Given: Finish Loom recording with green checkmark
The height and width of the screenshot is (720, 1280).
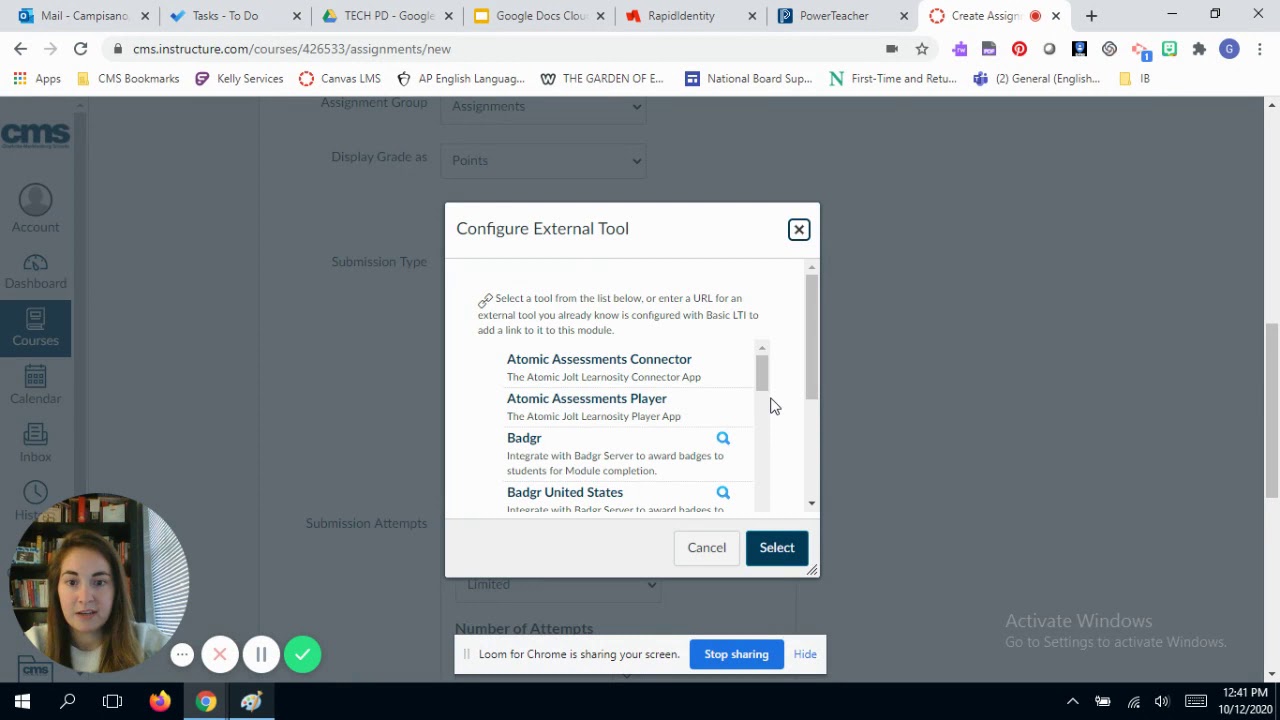Looking at the screenshot, I should (303, 655).
